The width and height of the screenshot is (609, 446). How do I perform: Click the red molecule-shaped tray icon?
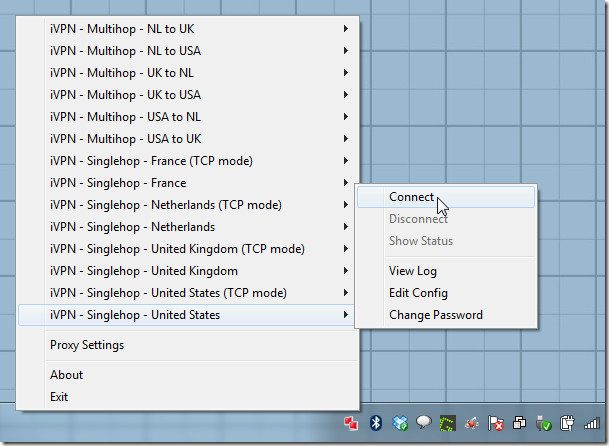(x=472, y=423)
